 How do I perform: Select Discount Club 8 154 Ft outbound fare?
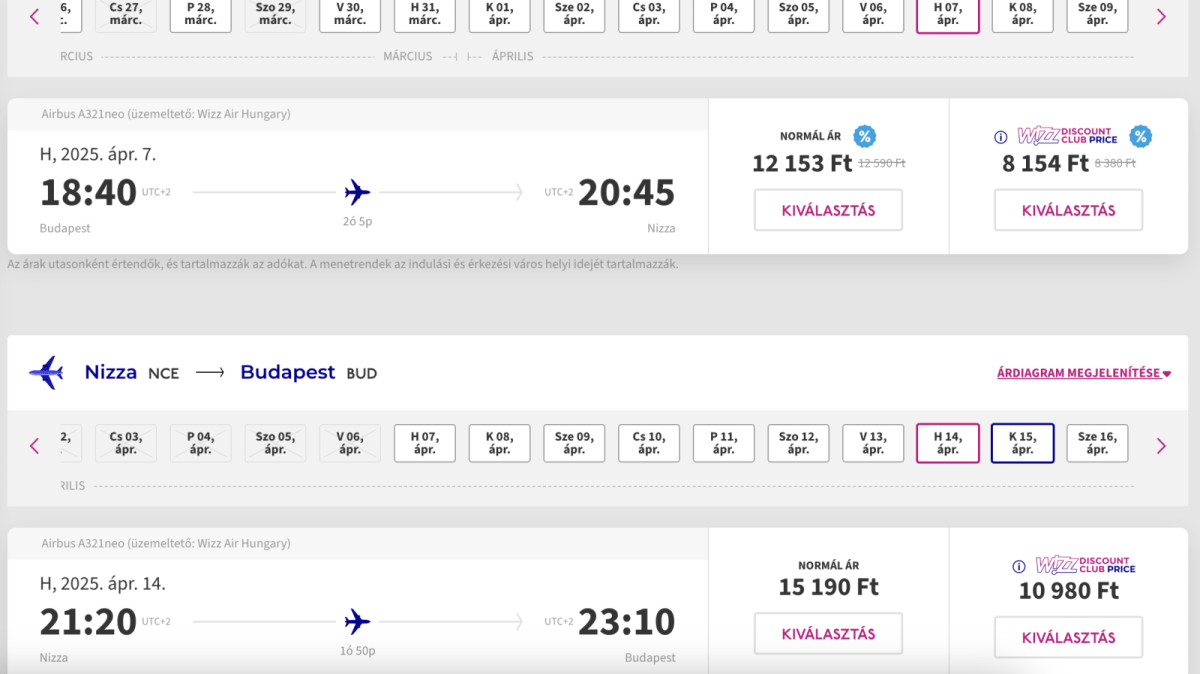[x=1068, y=210]
